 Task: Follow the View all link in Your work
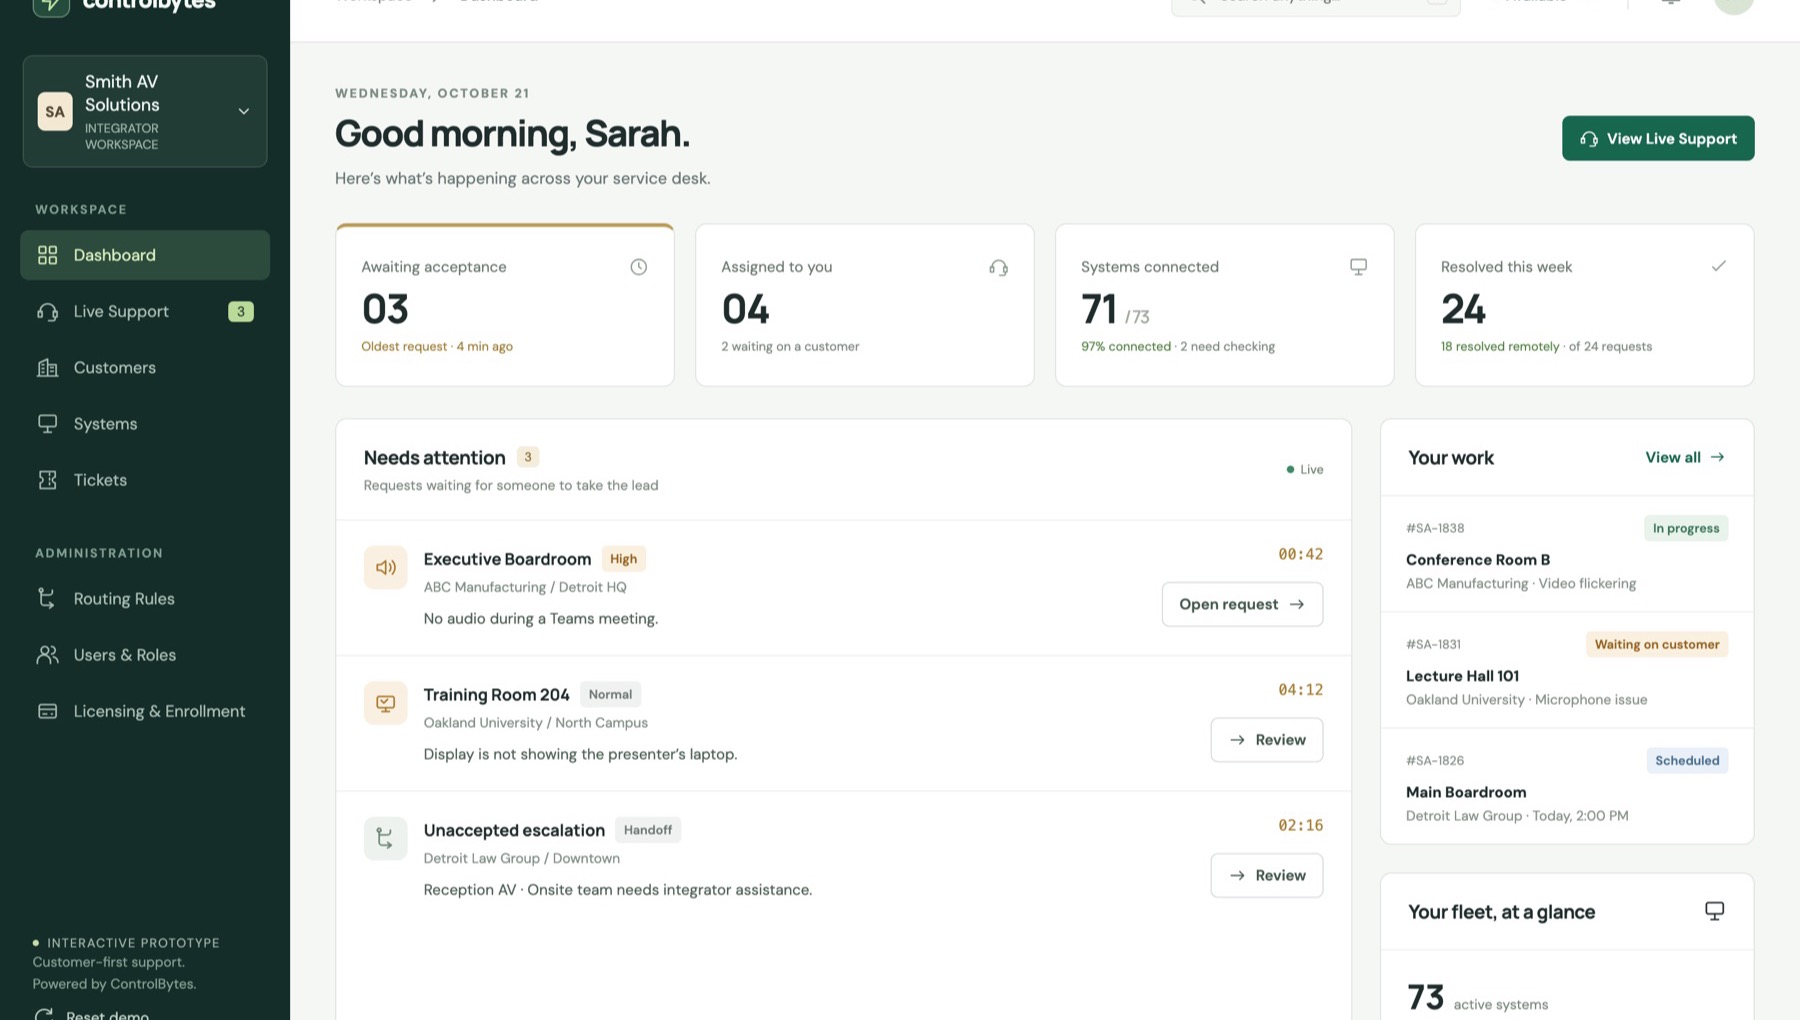(1685, 457)
